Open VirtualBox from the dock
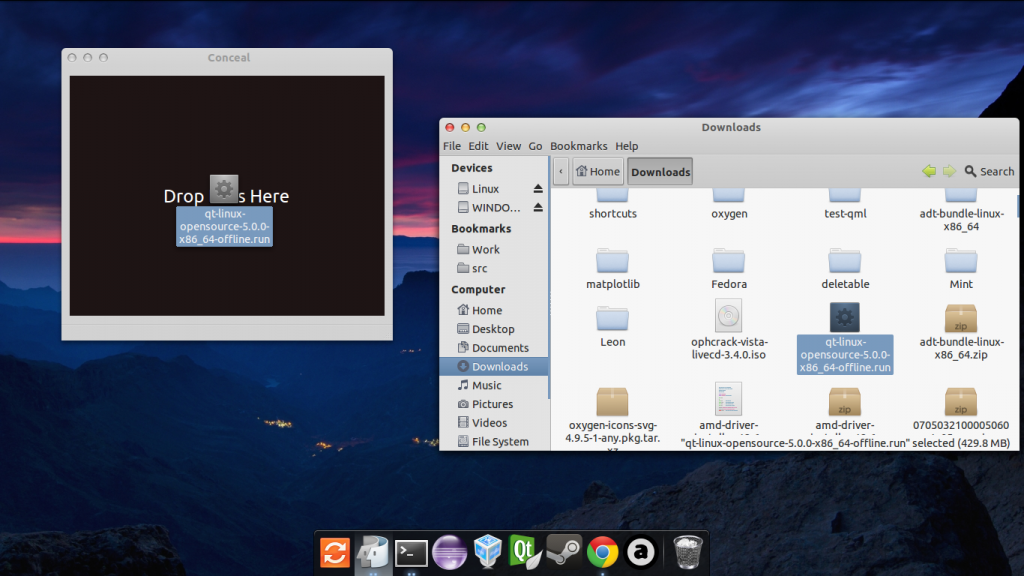Viewport: 1024px width, 576px height. [487, 551]
